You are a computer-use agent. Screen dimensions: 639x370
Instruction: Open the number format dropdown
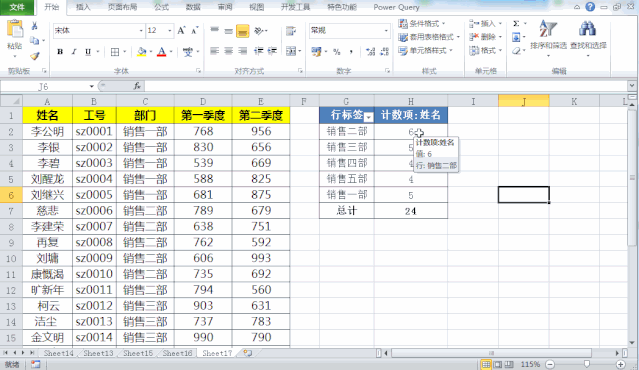point(386,31)
